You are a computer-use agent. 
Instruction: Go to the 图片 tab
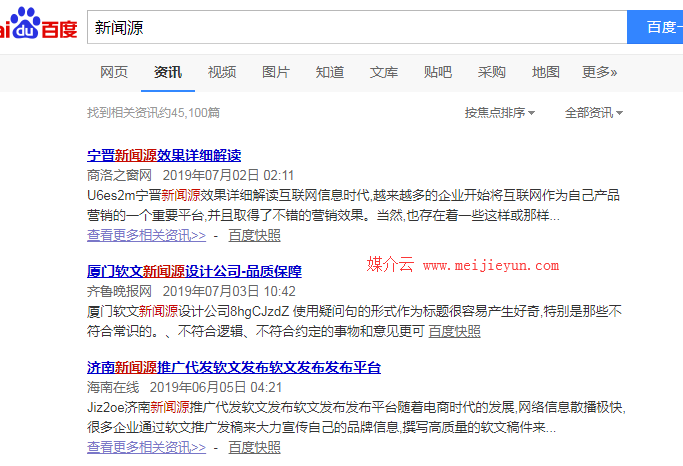(276, 72)
